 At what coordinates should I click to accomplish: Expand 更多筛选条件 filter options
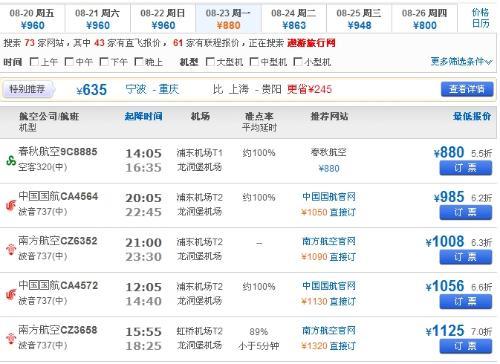[461, 61]
